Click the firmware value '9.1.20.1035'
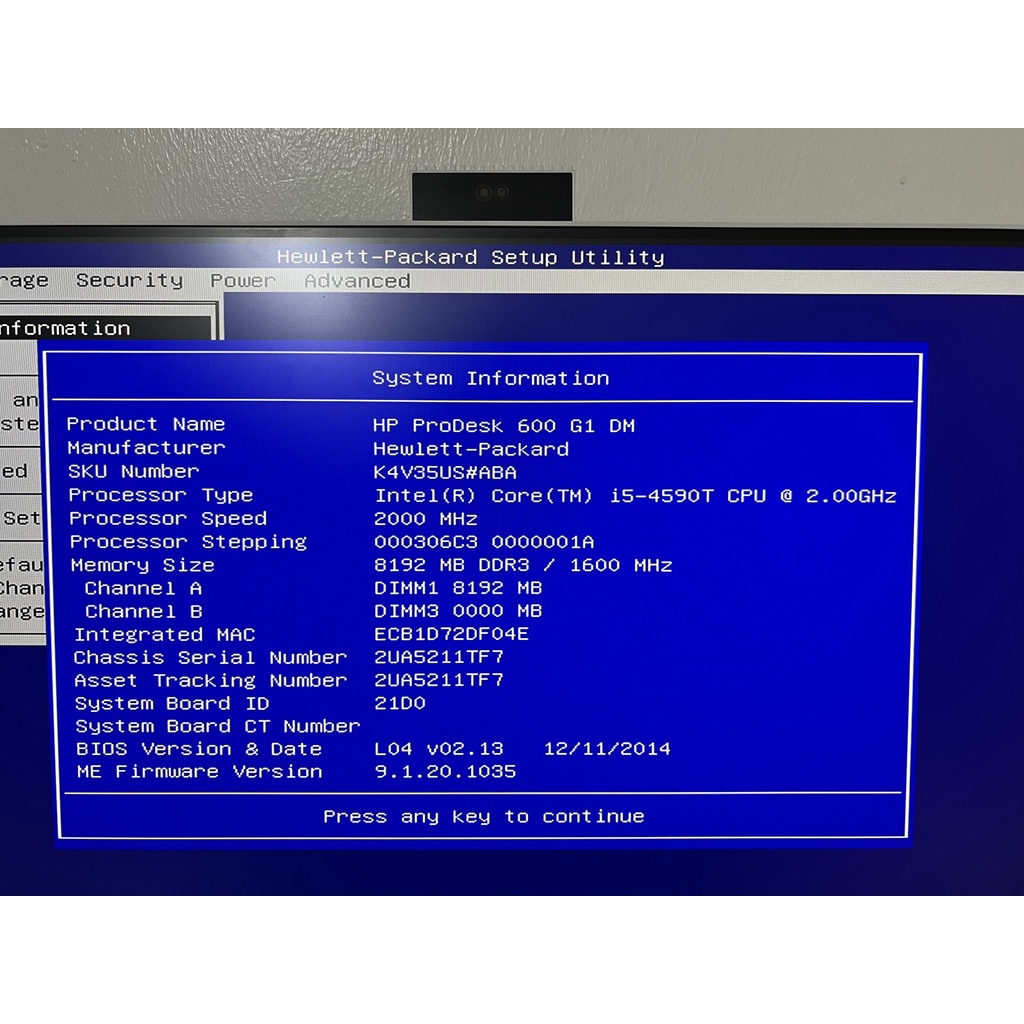Screen dimensions: 1024x1024 pyautogui.click(x=445, y=772)
